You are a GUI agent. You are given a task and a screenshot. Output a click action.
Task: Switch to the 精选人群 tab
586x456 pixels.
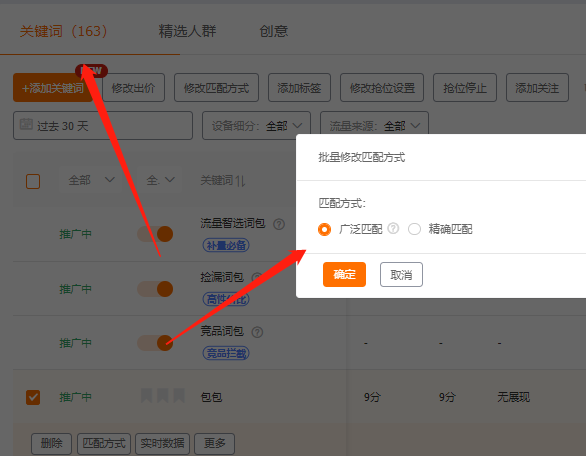[x=187, y=31]
